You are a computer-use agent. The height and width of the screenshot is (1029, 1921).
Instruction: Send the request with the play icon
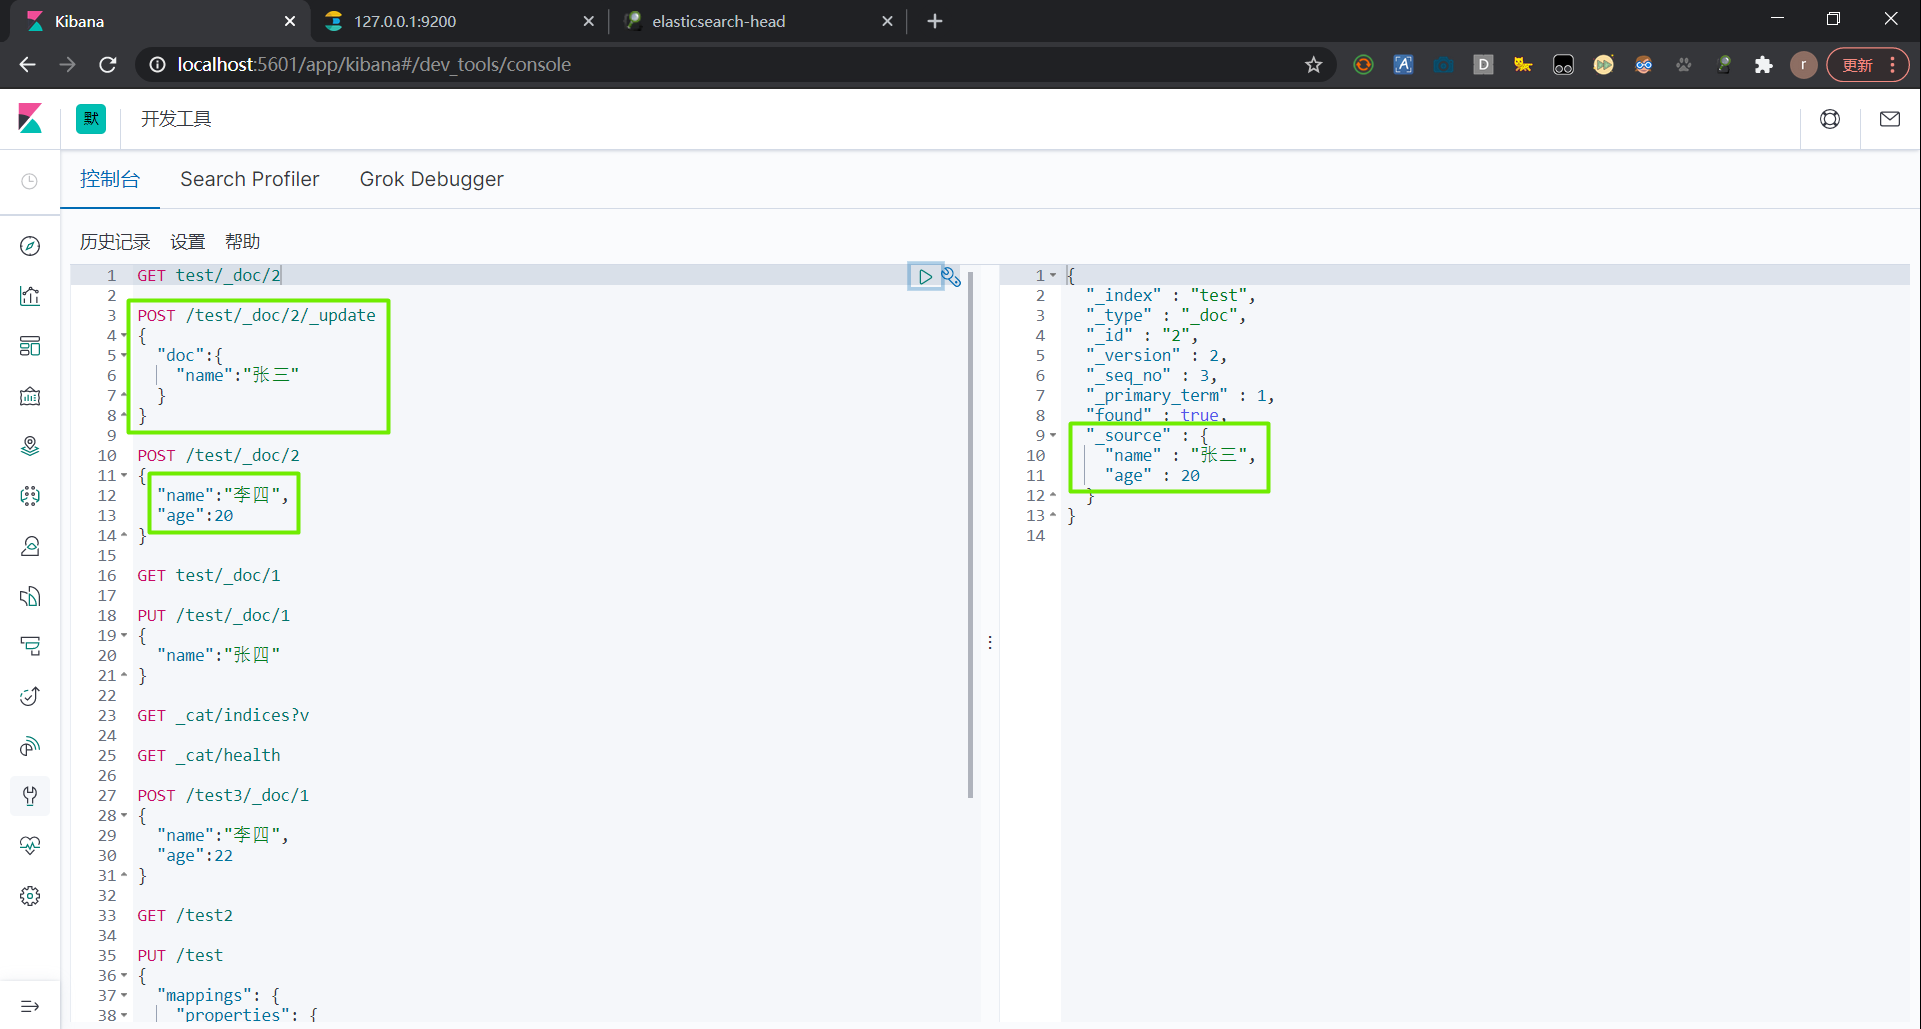point(925,276)
